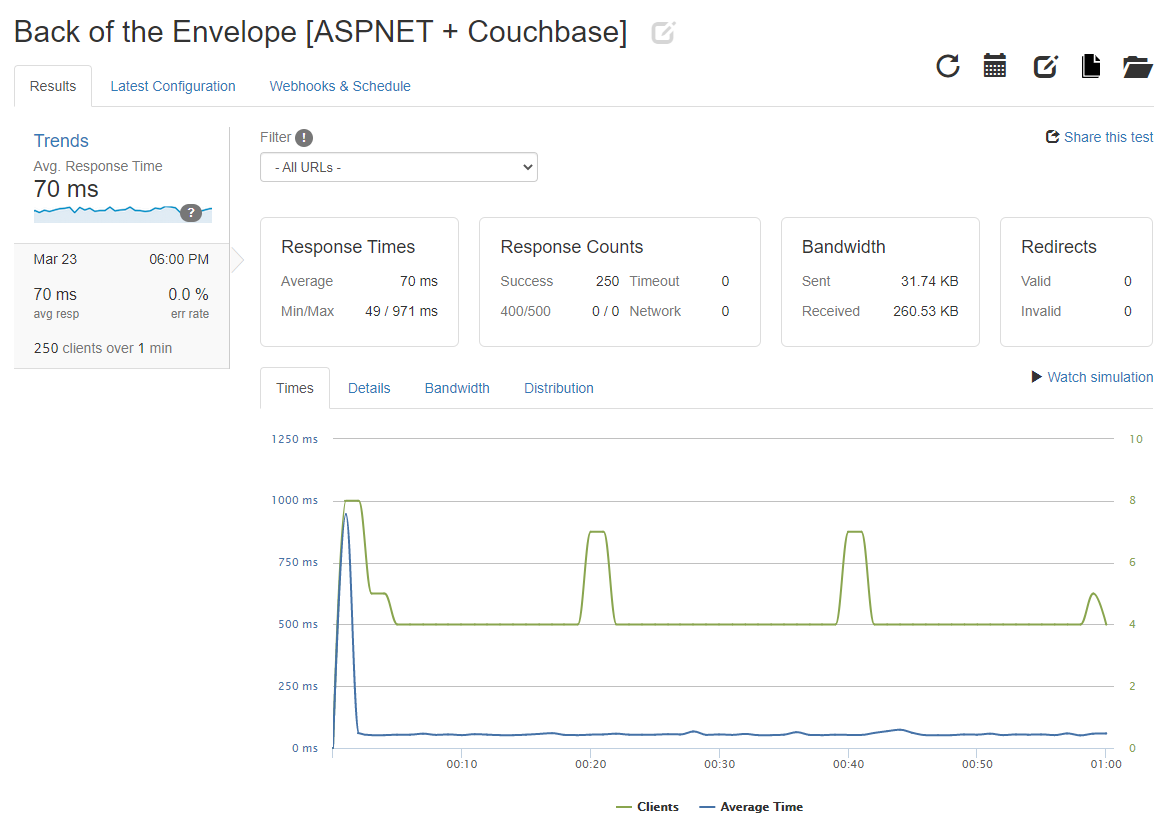The height and width of the screenshot is (829, 1171).
Task: Open the schedule calendar icon
Action: [x=995, y=66]
